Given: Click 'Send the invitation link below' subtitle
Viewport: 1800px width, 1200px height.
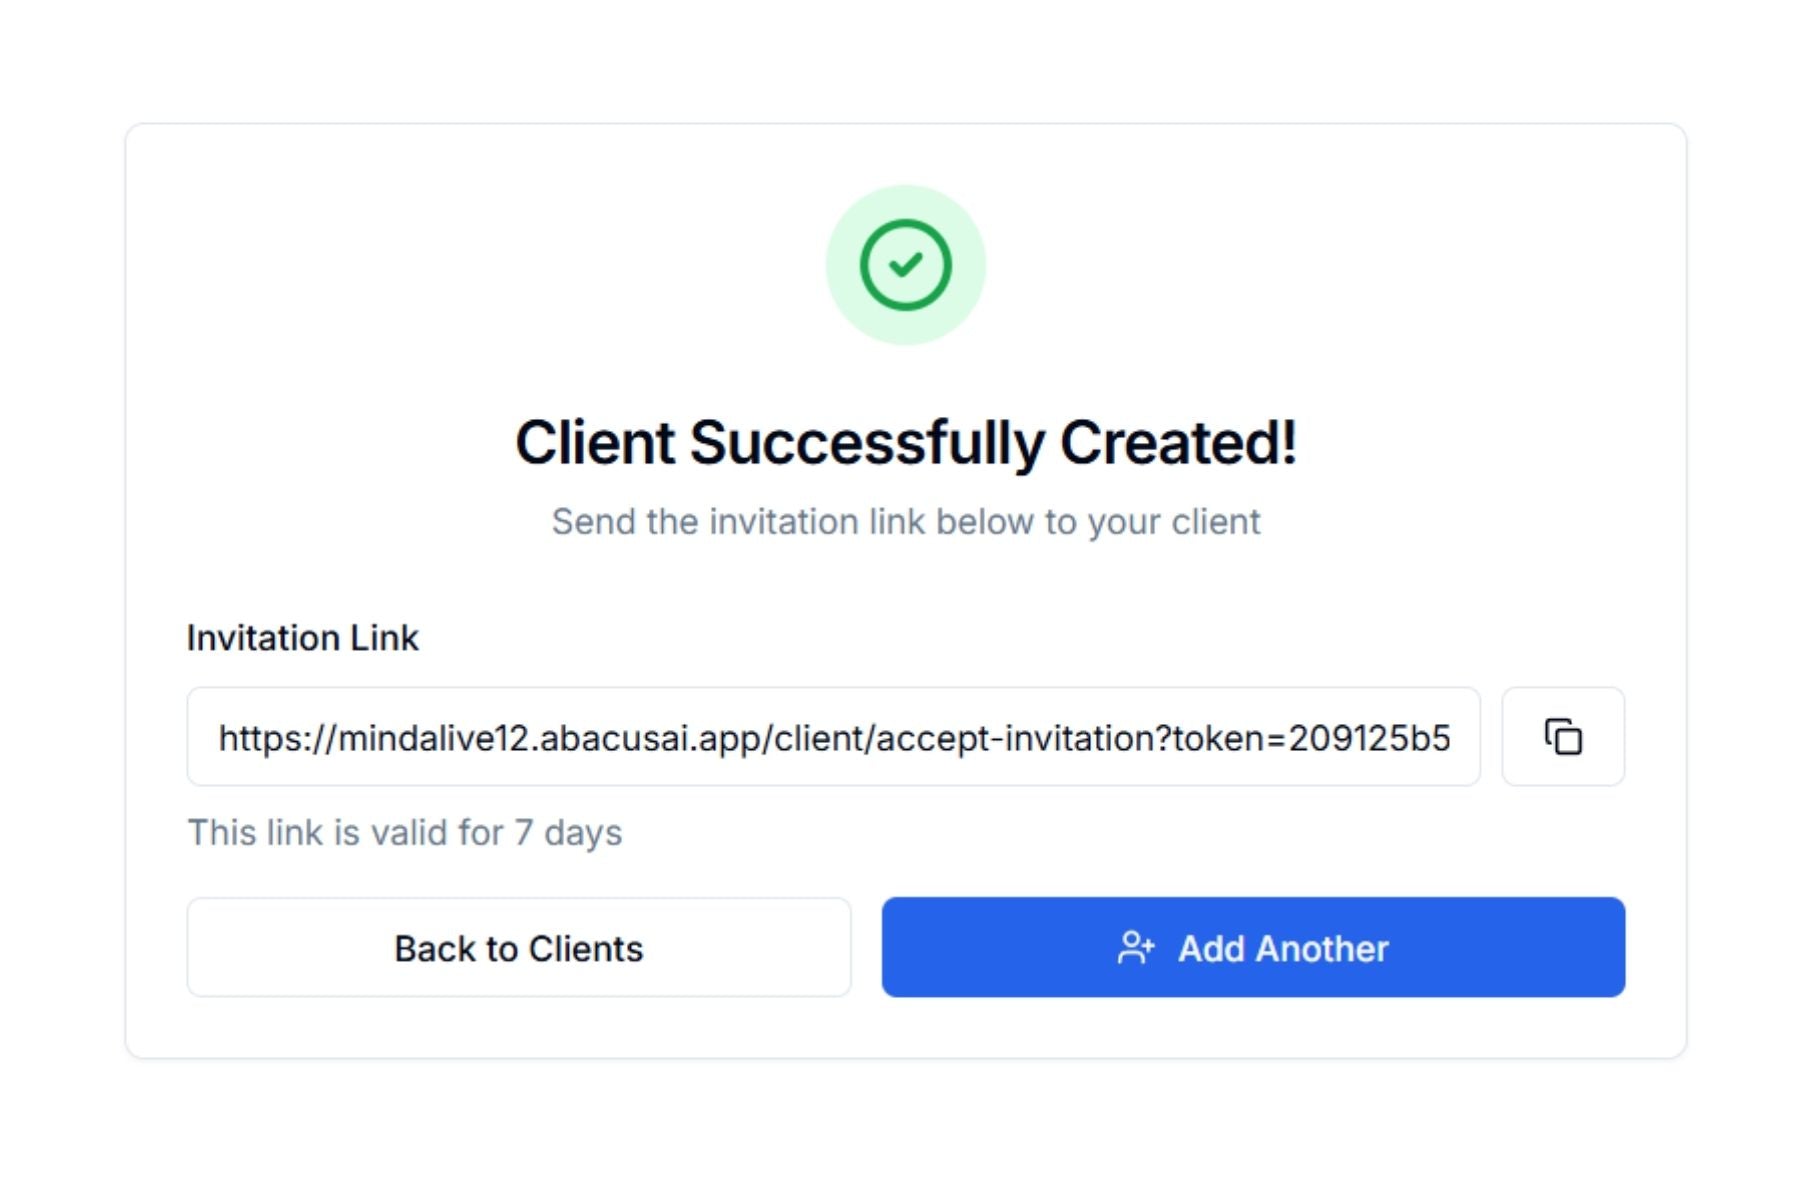Looking at the screenshot, I should point(905,522).
